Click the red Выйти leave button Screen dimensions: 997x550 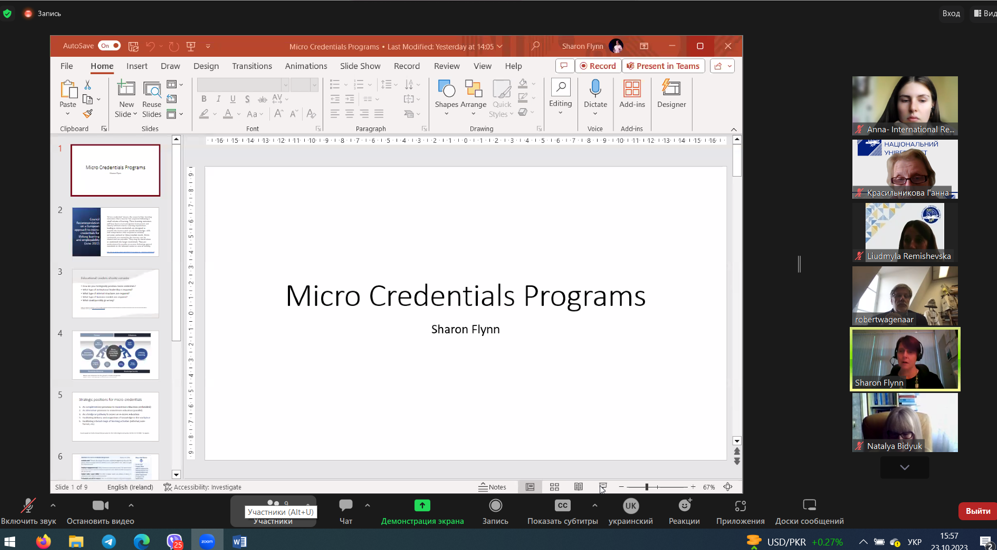(976, 511)
